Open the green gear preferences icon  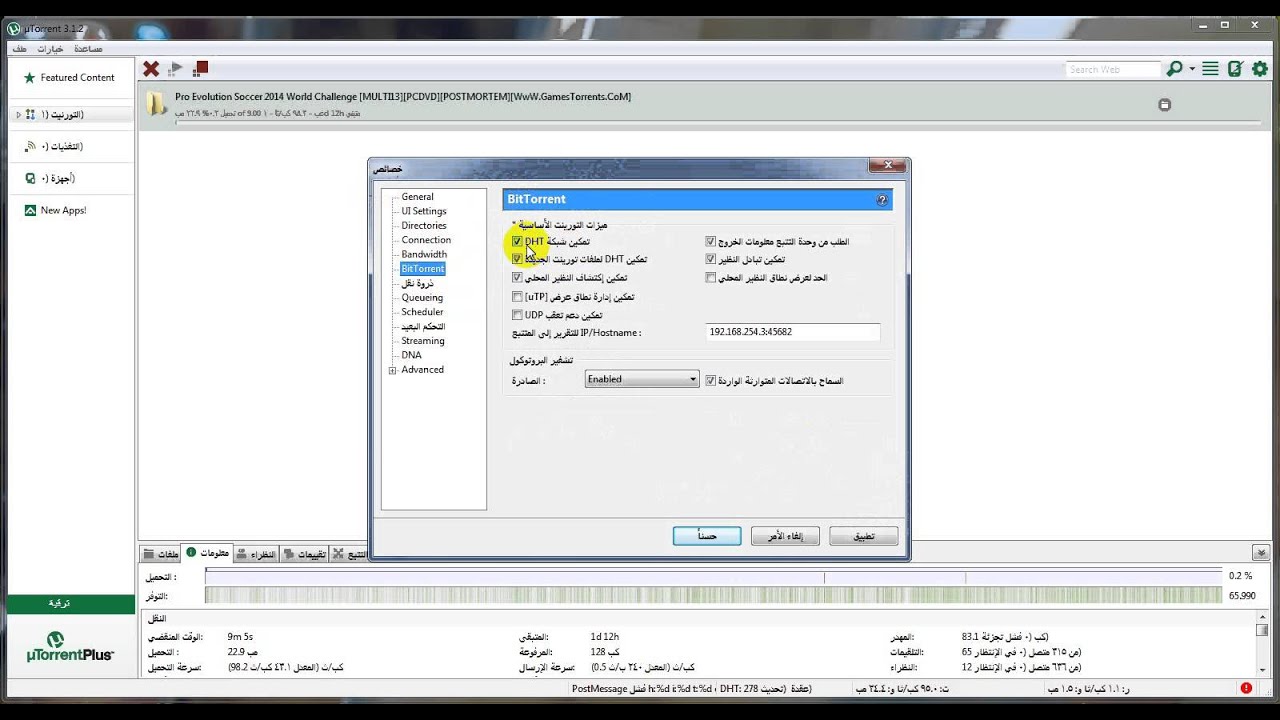1260,69
